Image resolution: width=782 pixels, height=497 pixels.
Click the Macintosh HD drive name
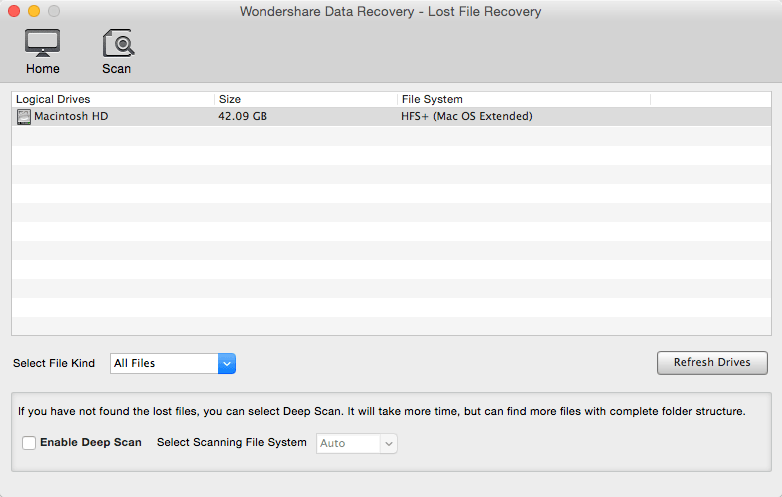coord(71,116)
